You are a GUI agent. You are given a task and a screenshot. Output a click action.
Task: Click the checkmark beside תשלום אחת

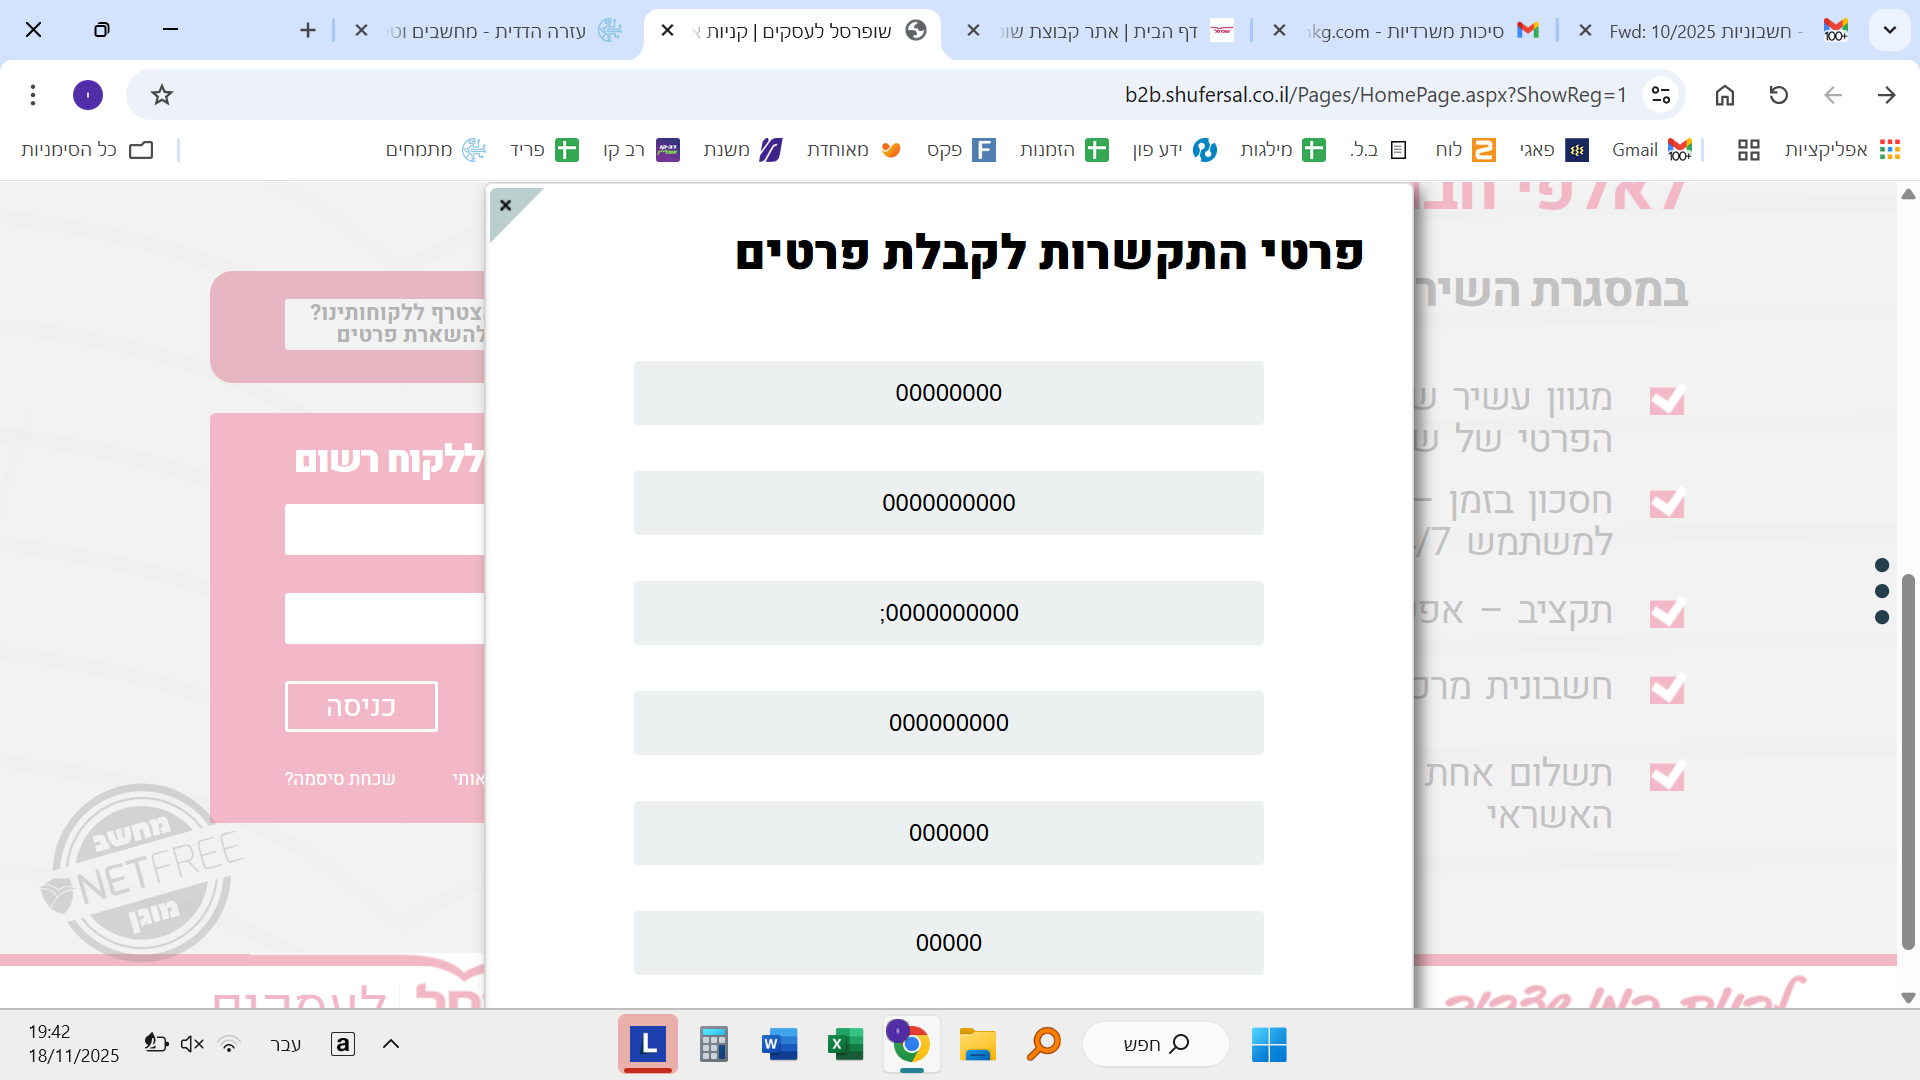point(1667,776)
